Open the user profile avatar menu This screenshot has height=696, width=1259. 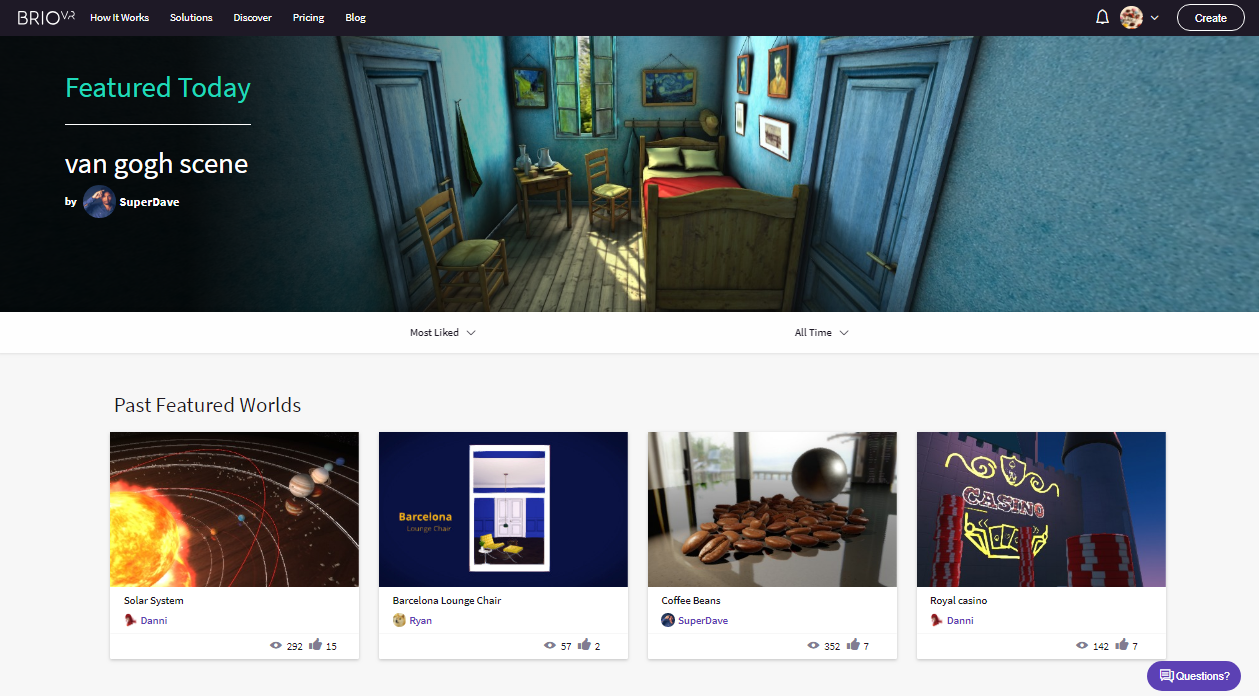tap(1131, 17)
